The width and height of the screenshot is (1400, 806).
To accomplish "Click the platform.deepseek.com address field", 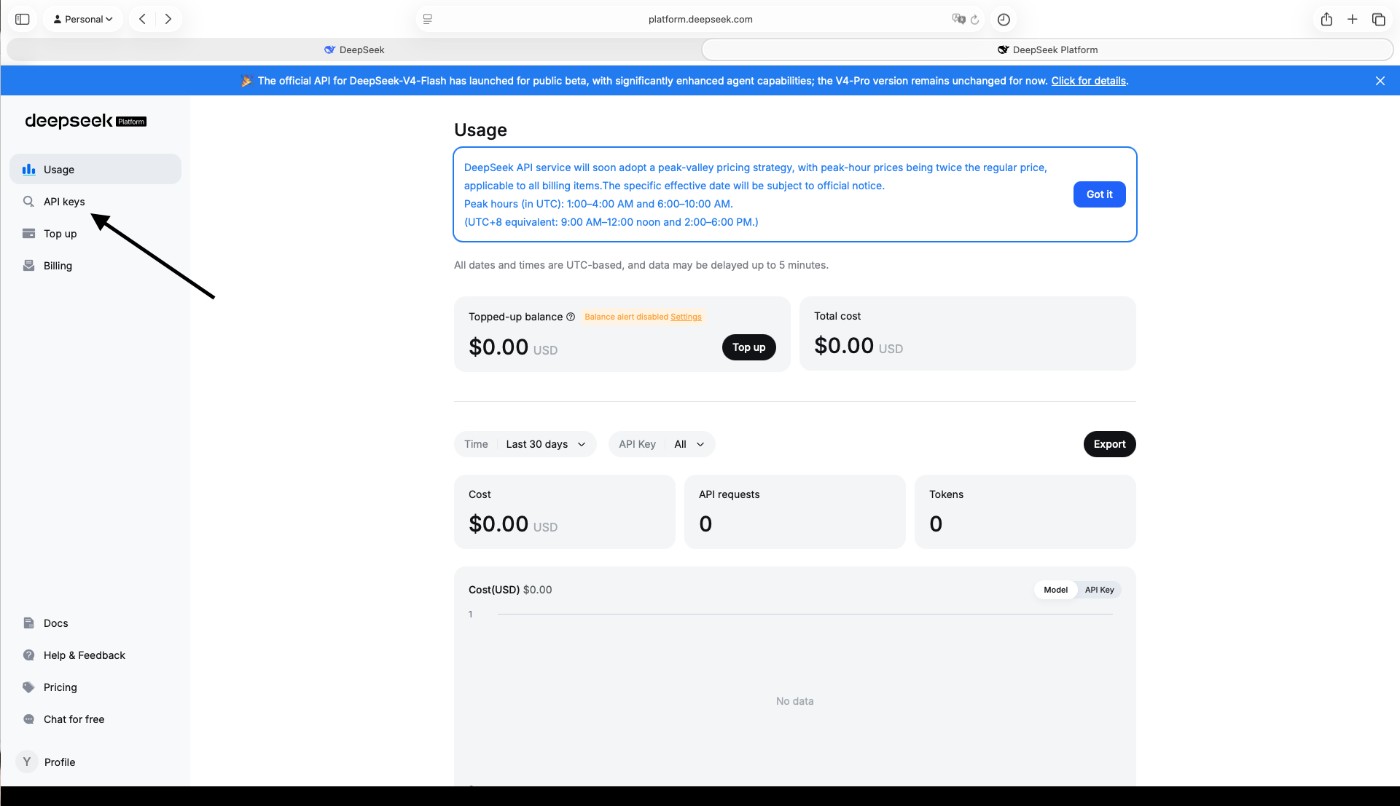I will click(700, 19).
